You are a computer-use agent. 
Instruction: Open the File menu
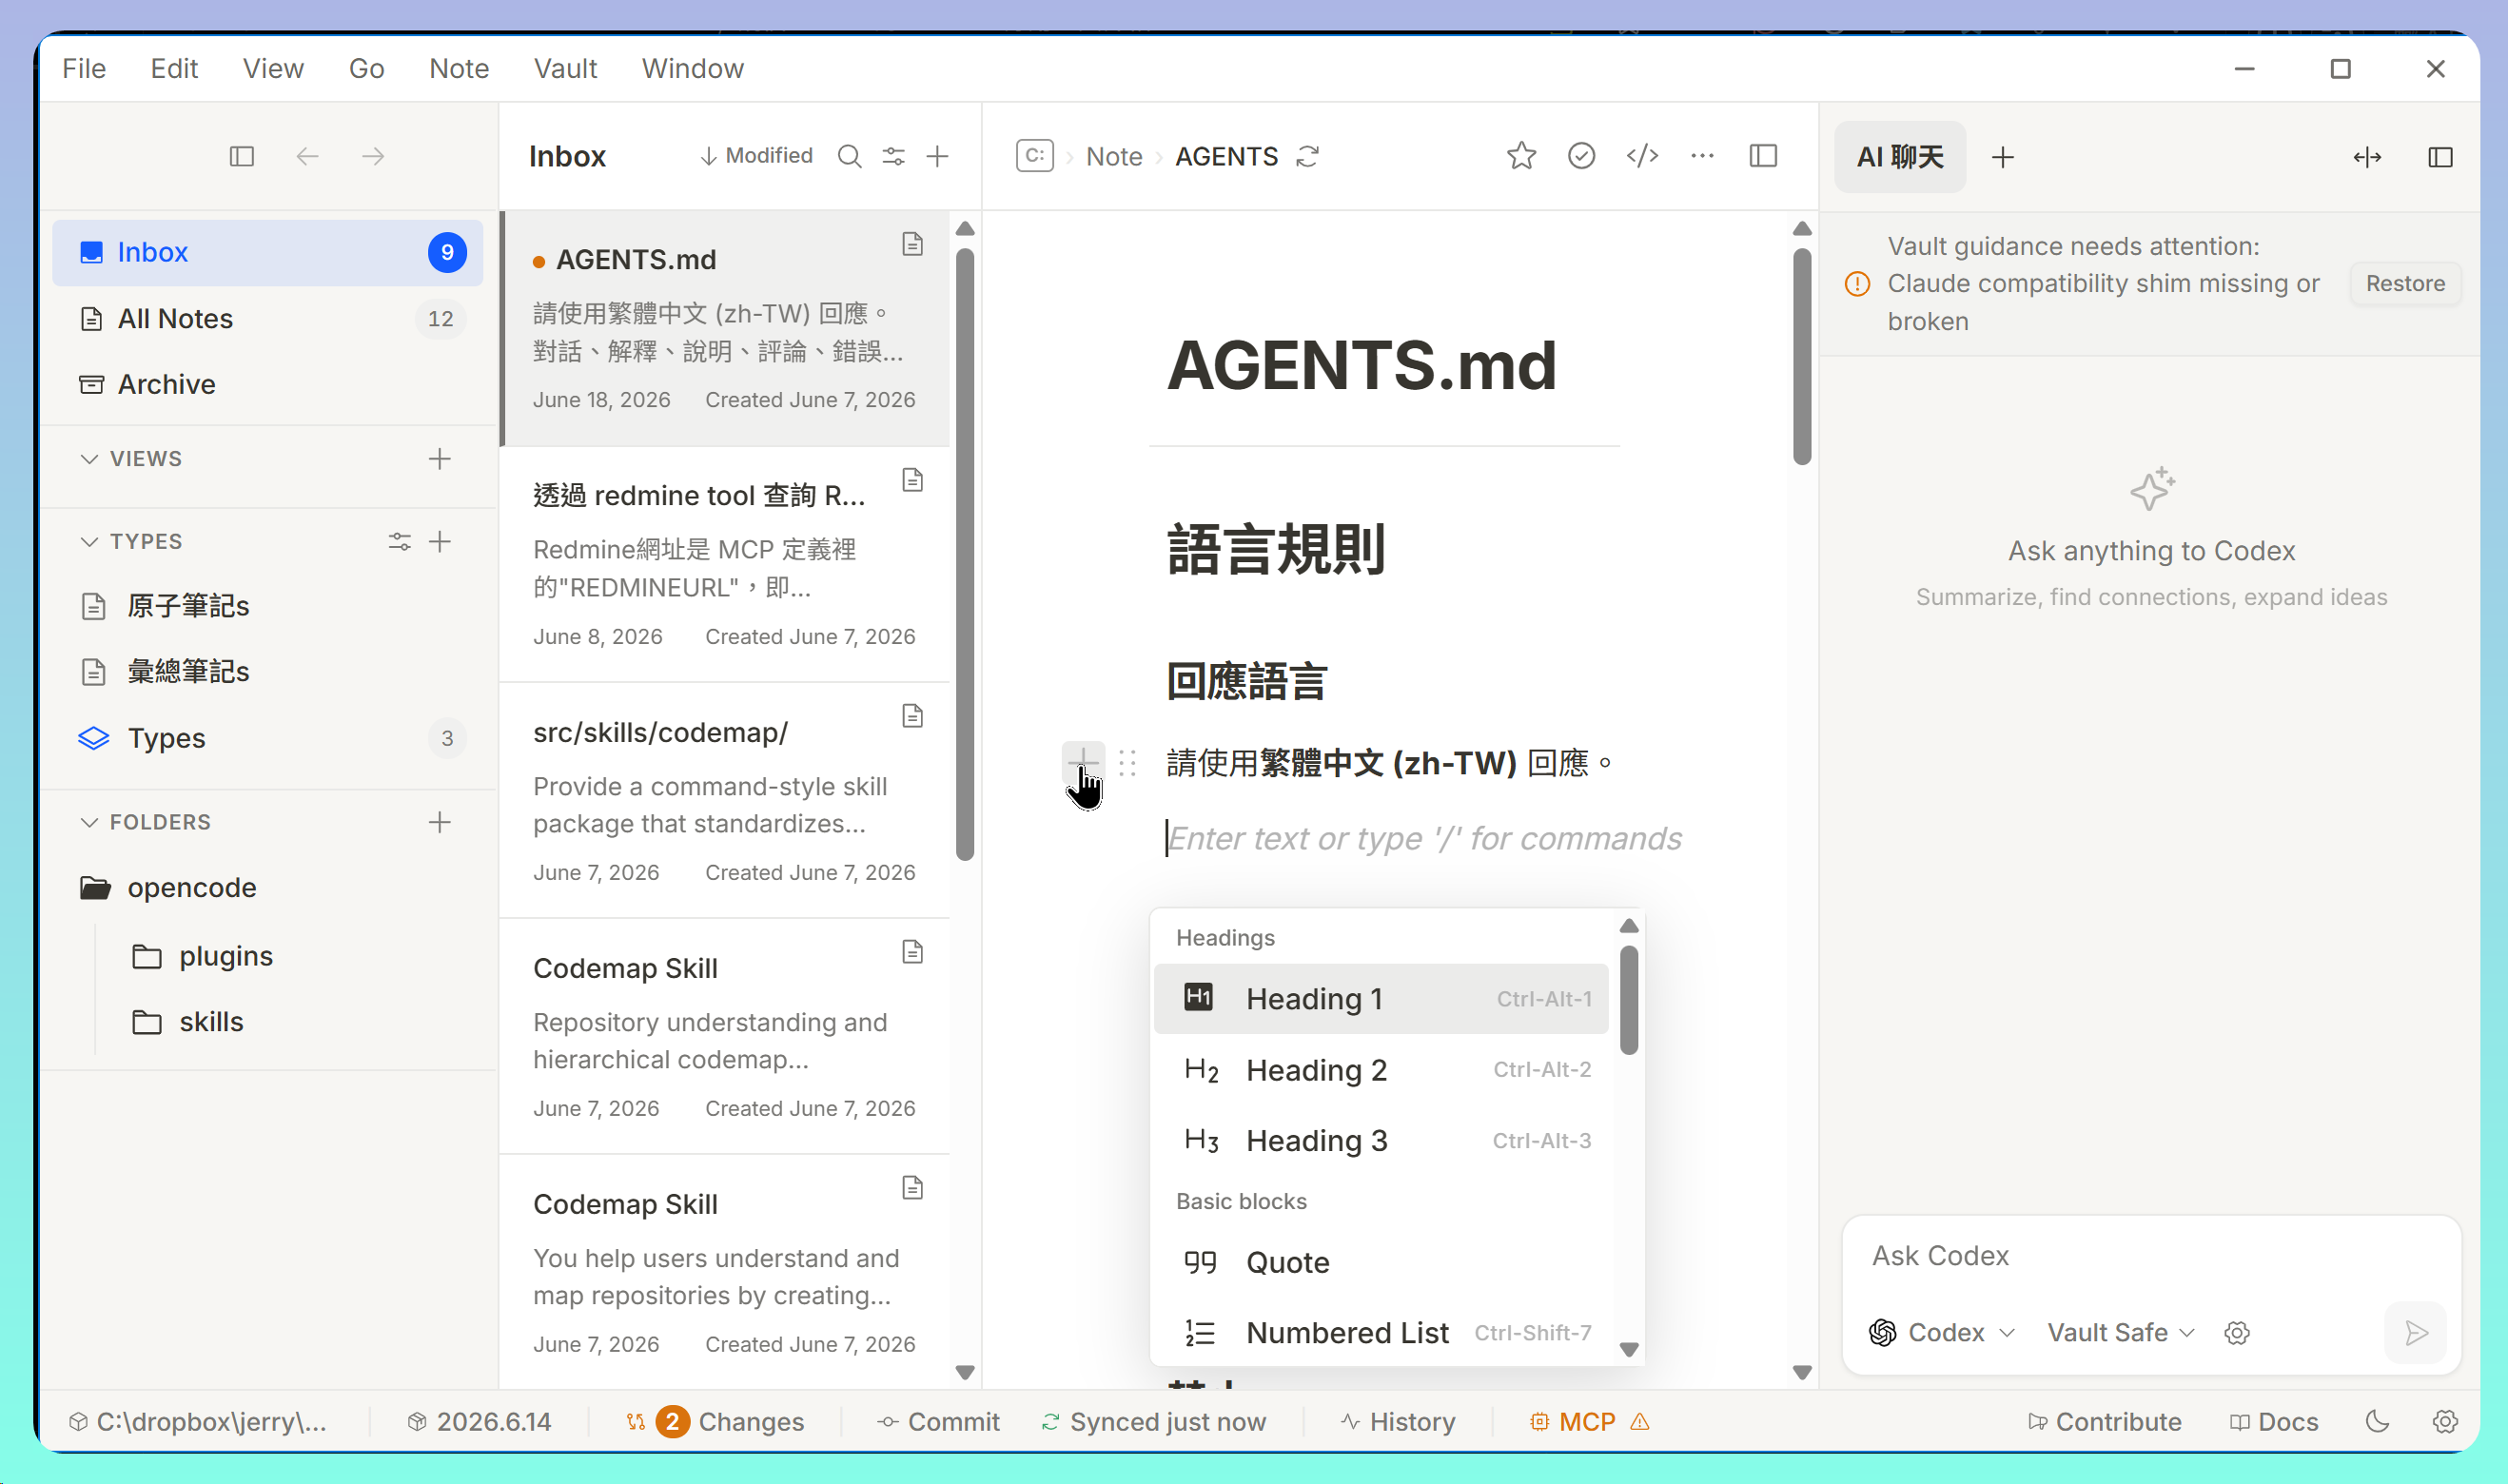84,68
